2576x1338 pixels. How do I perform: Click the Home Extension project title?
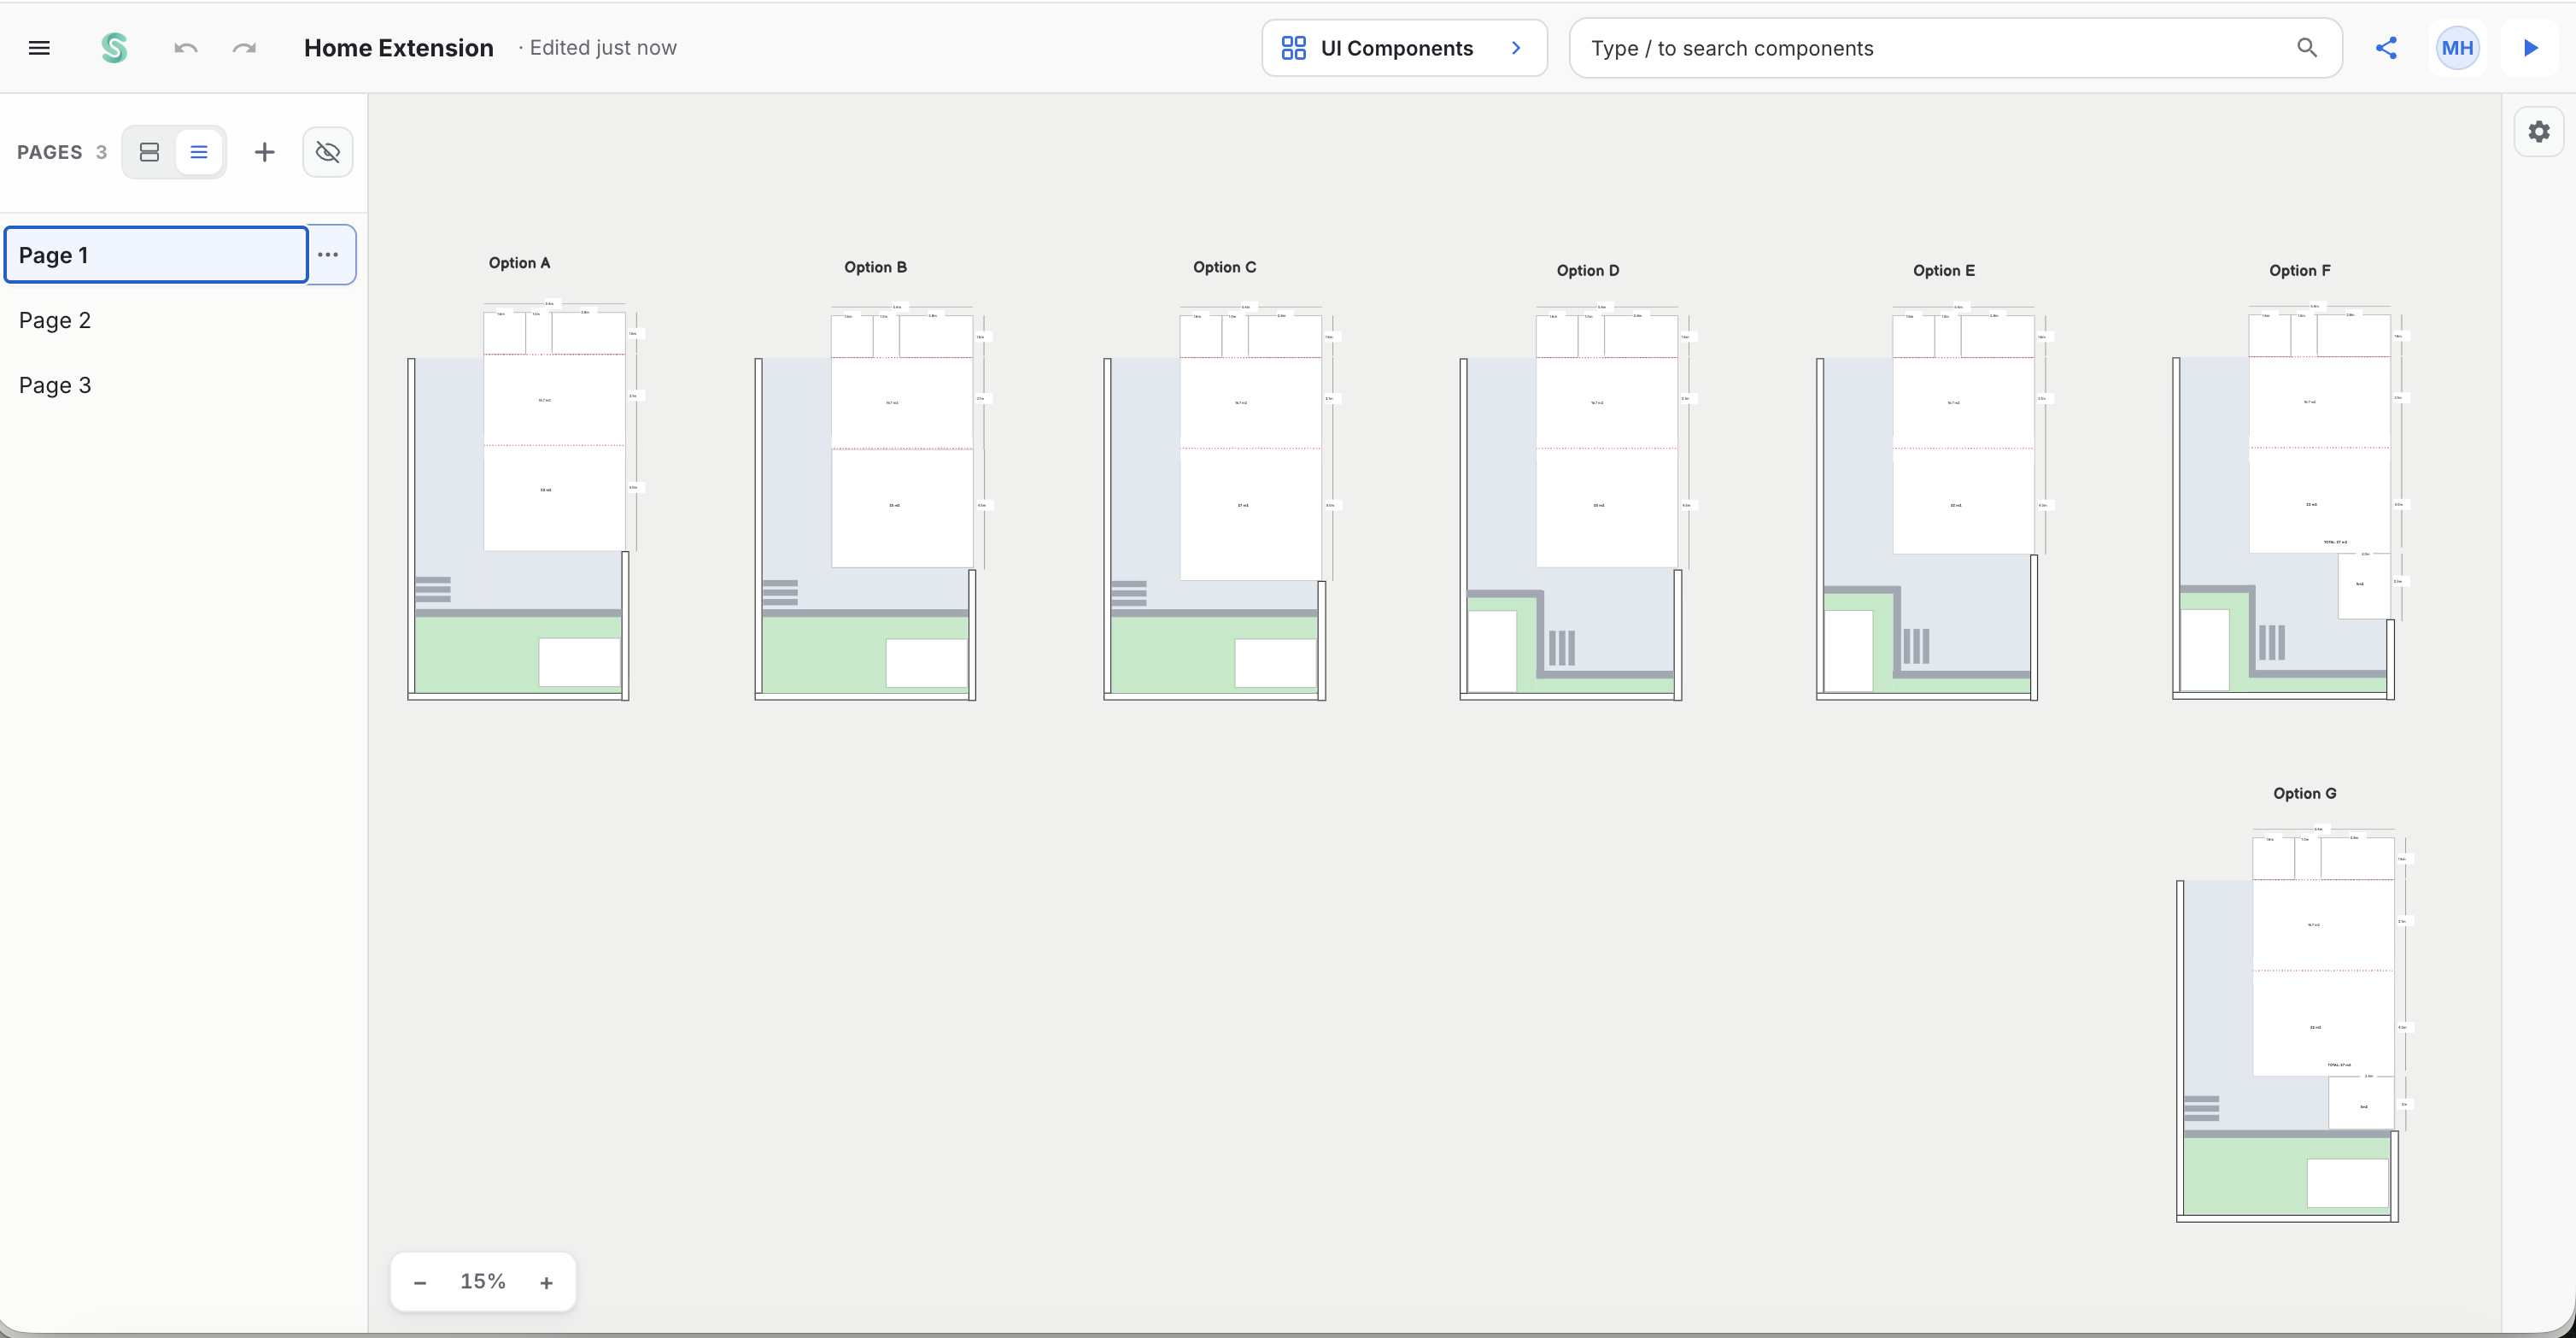pos(398,48)
